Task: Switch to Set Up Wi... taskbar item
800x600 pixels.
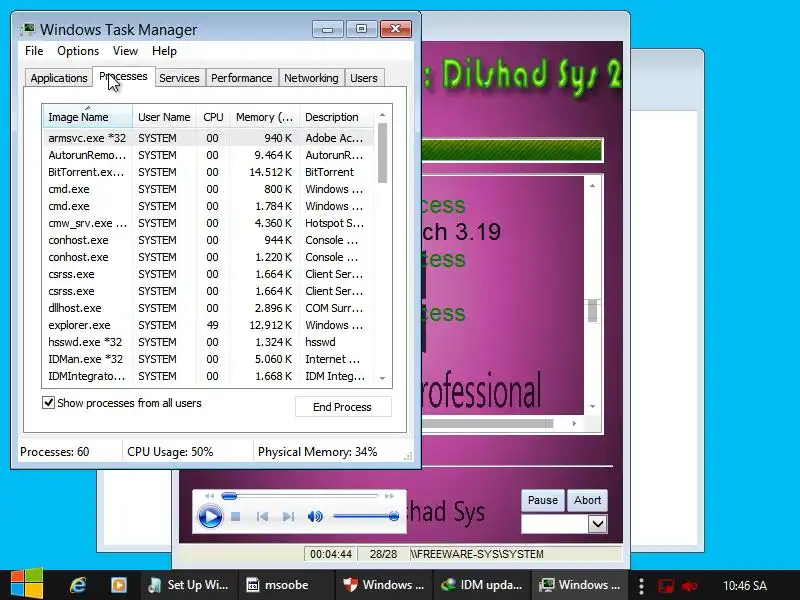Action: point(189,585)
